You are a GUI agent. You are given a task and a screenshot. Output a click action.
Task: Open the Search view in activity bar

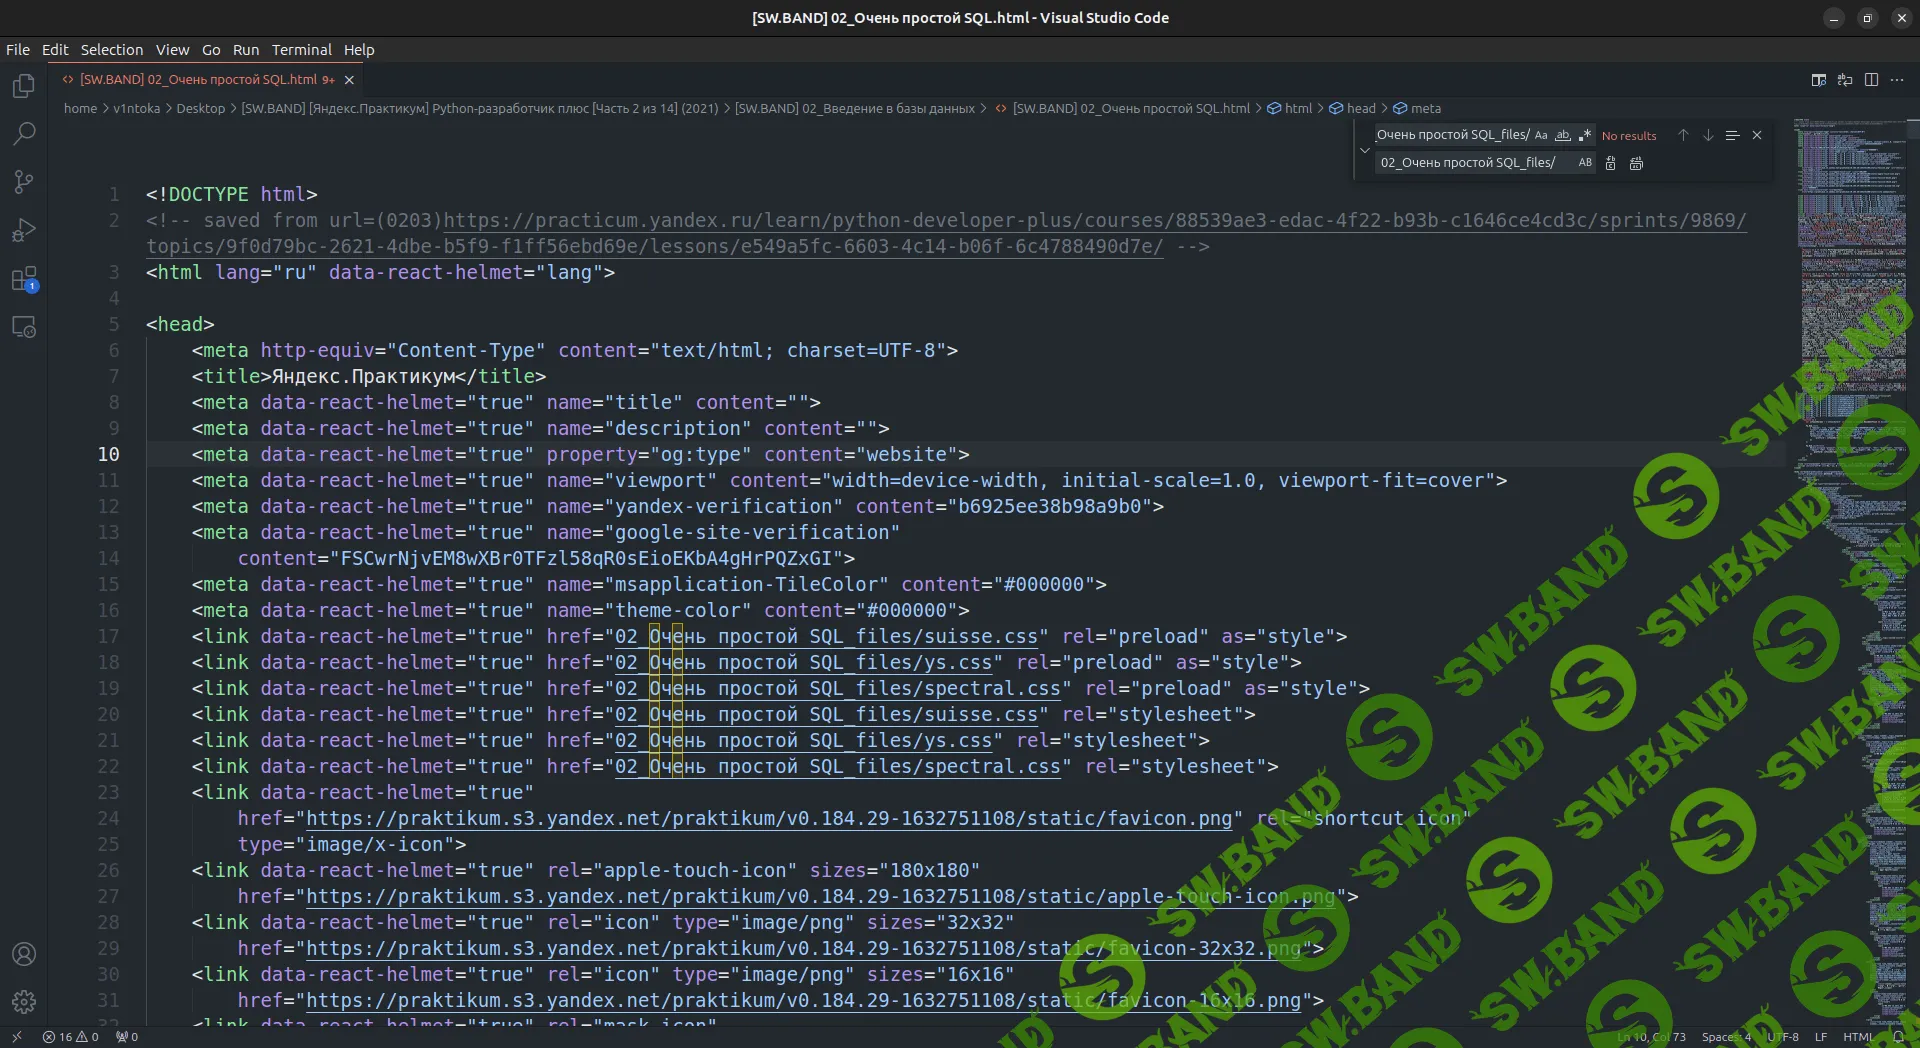tap(24, 133)
